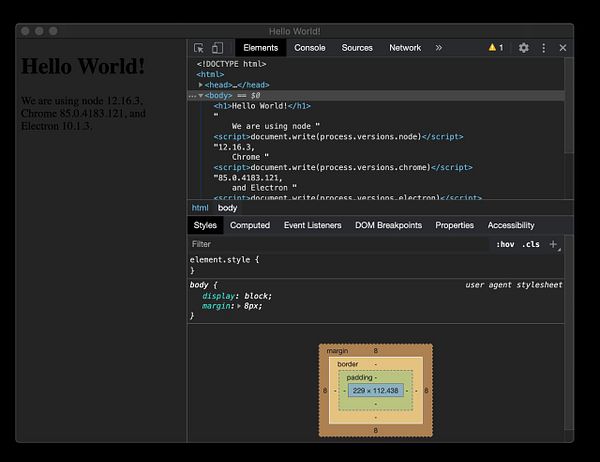
Task: Click the warning count badge
Action: click(495, 48)
